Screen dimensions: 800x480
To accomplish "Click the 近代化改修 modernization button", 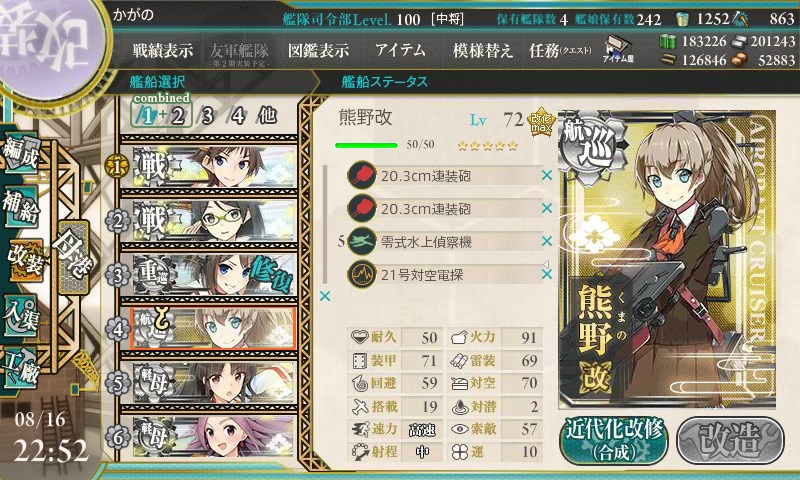I will (614, 440).
